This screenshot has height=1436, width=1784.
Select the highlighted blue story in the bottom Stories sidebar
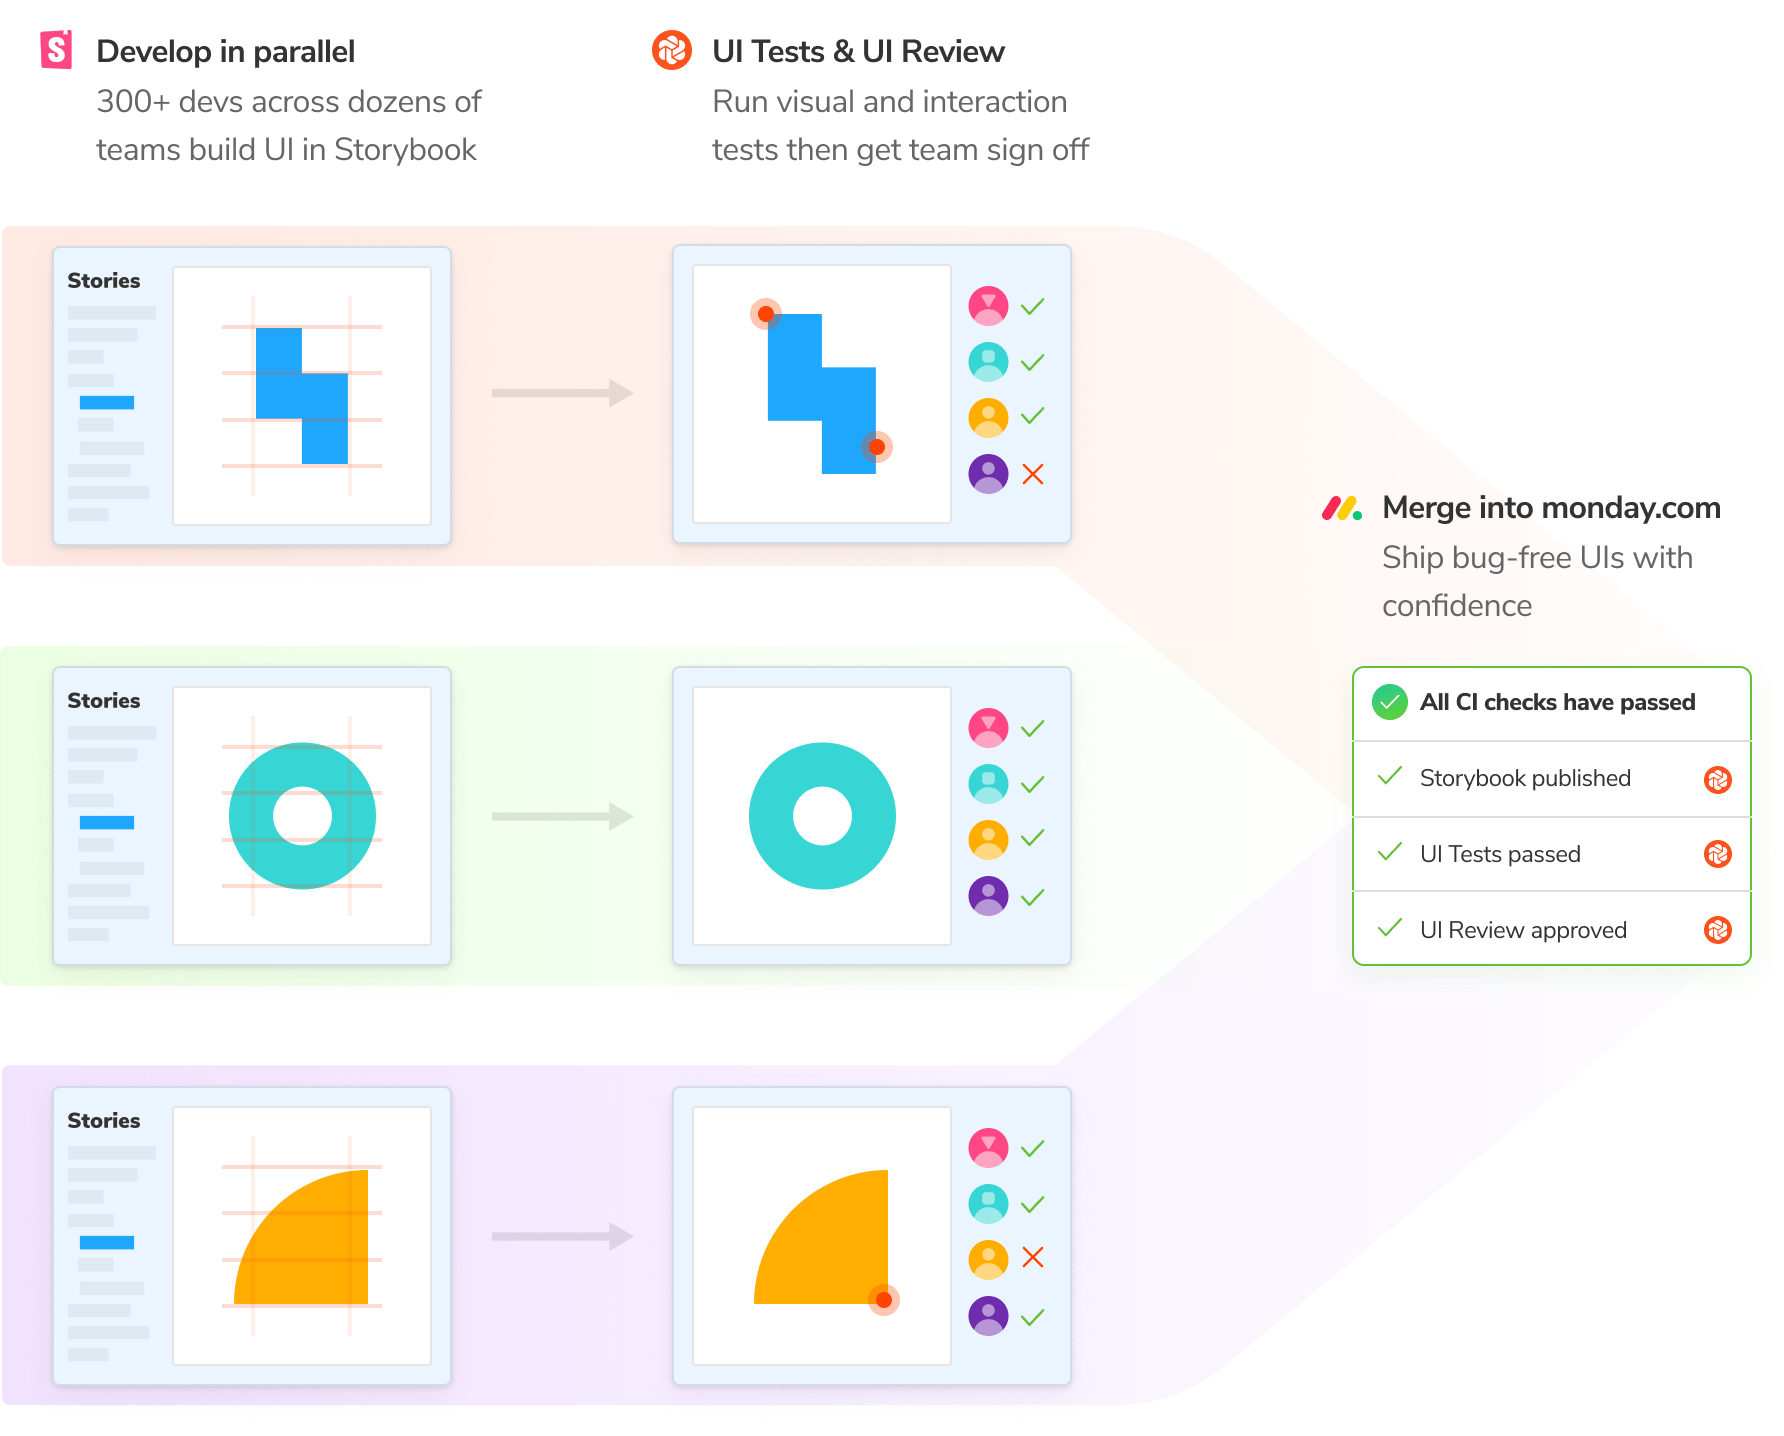coord(107,1243)
